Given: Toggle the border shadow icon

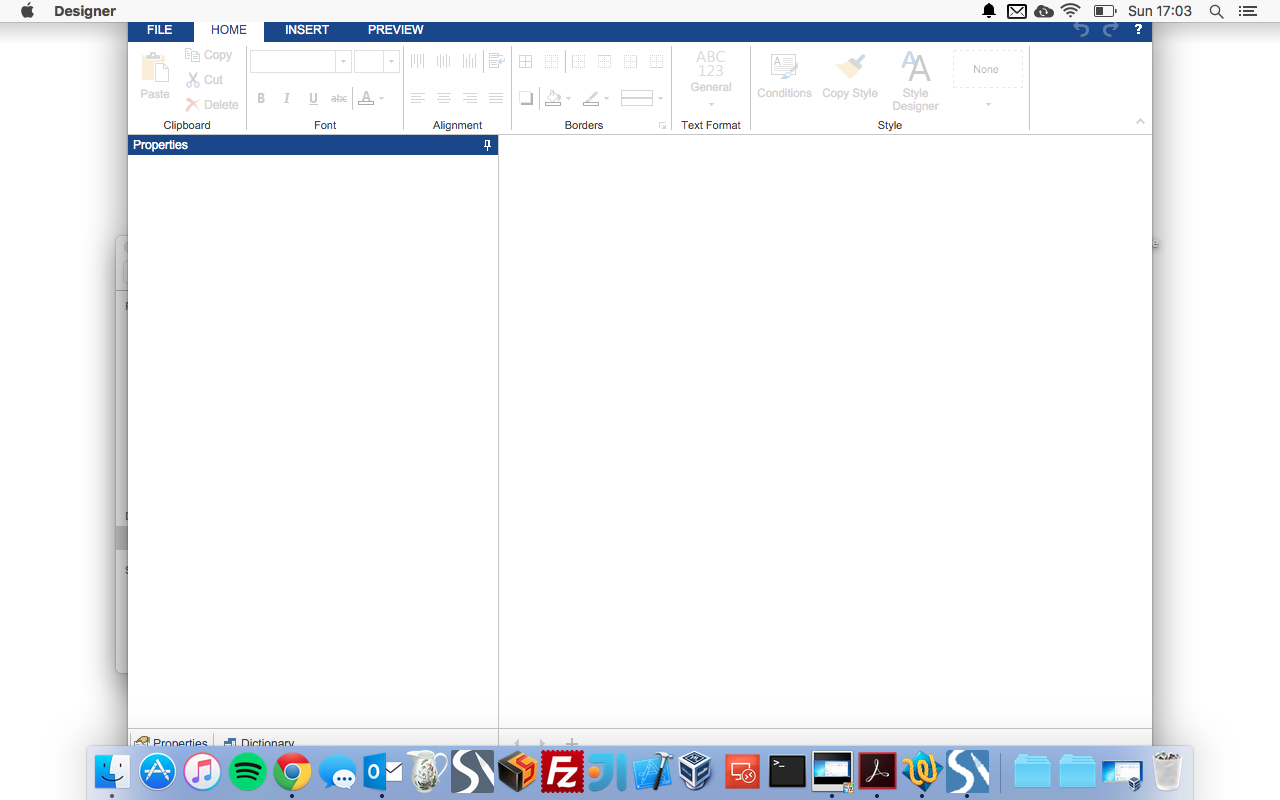Looking at the screenshot, I should pos(526,98).
